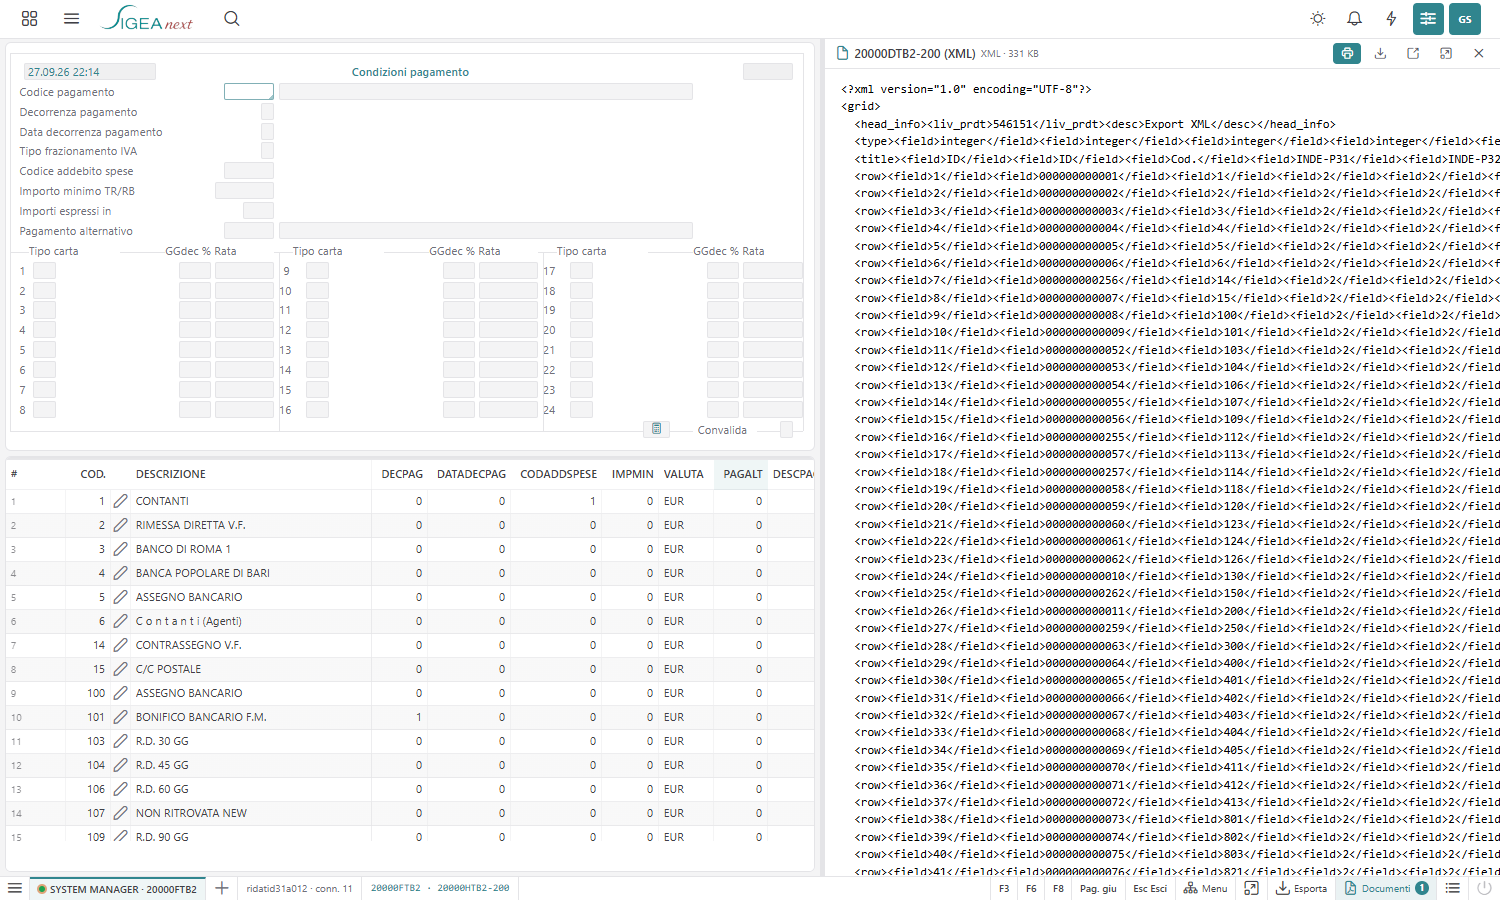Toggle the Tipo frazionamento IVA checkbox
This screenshot has width=1500, height=900.
[x=267, y=150]
